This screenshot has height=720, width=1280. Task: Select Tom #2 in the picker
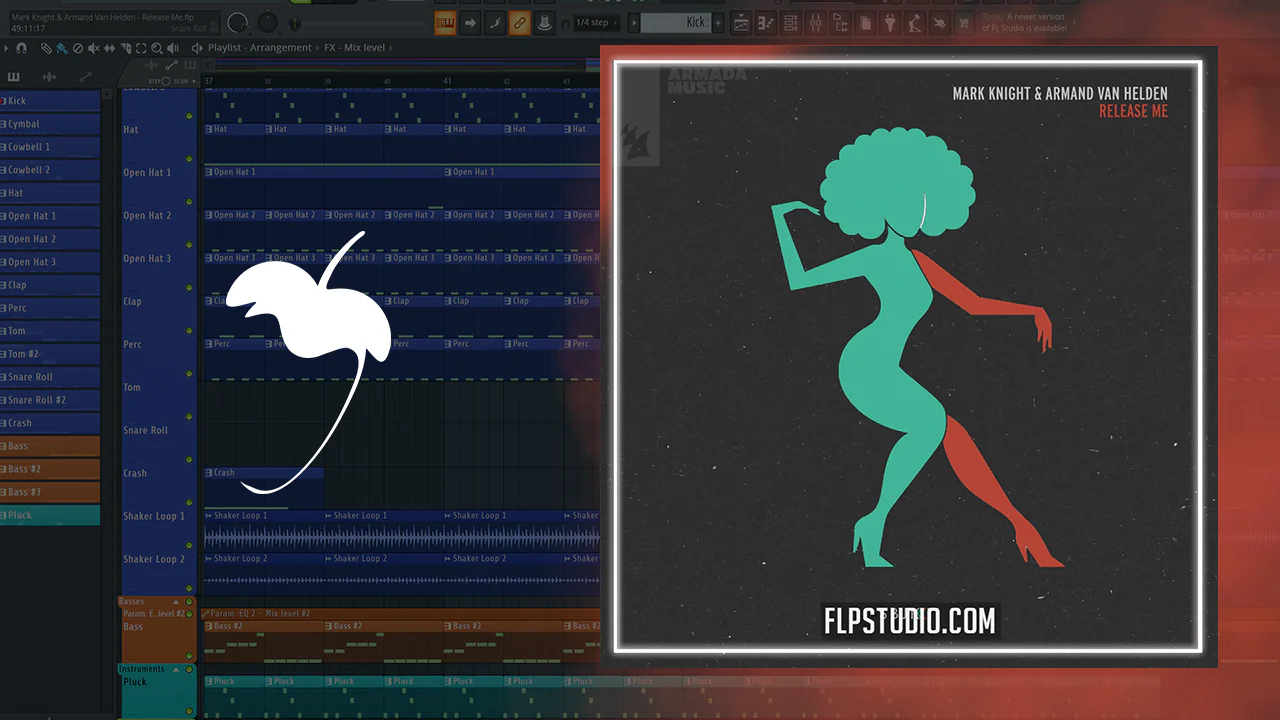pos(50,354)
